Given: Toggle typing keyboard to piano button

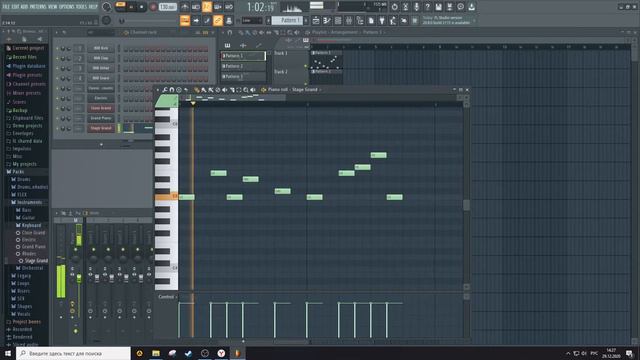Looking at the screenshot, I should pos(185,20).
